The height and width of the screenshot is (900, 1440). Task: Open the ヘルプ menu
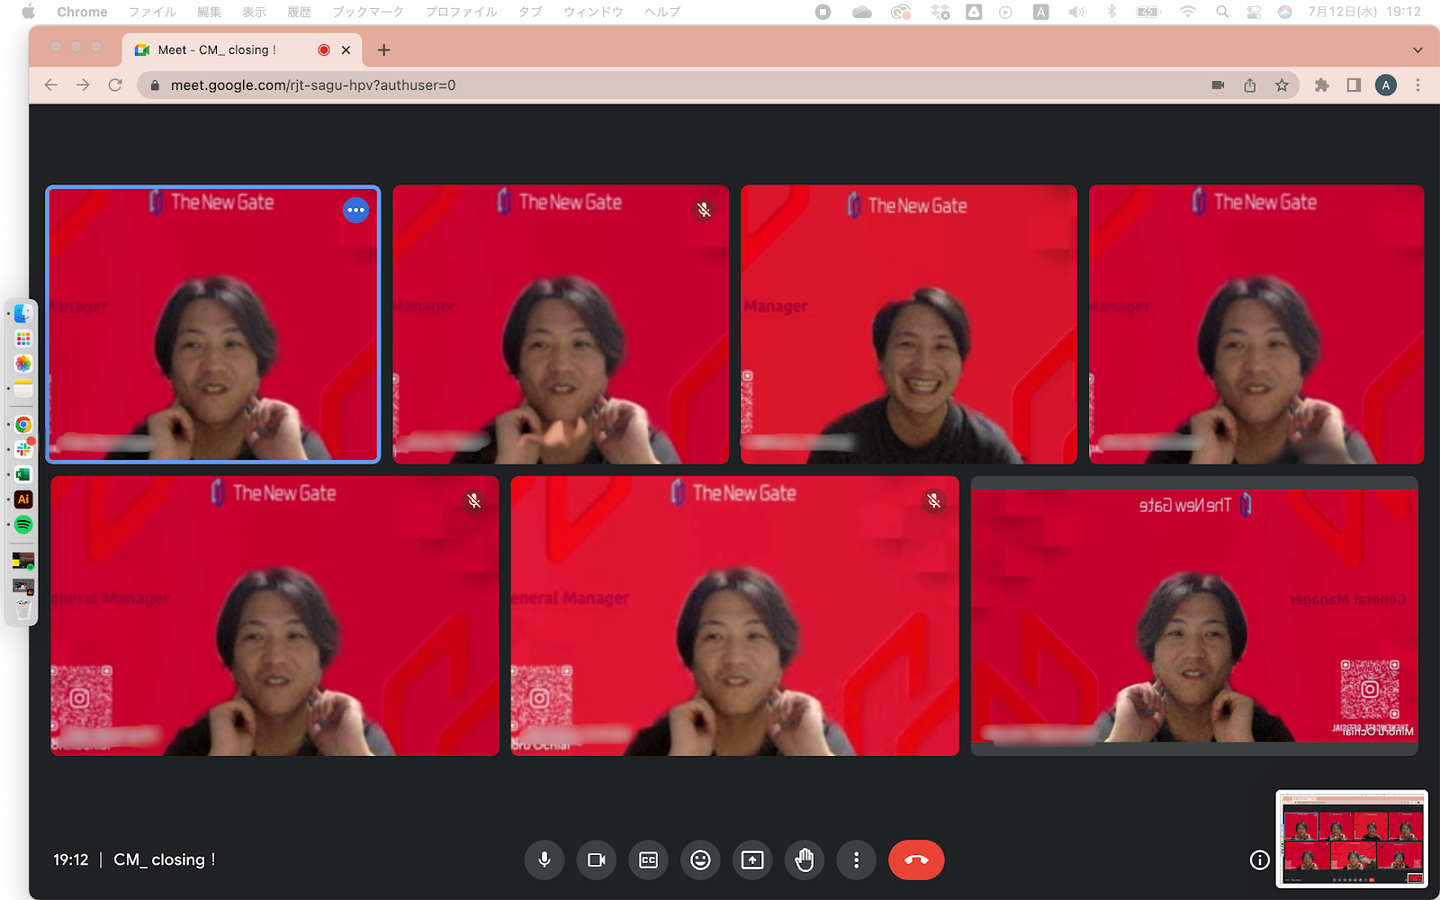pos(662,12)
